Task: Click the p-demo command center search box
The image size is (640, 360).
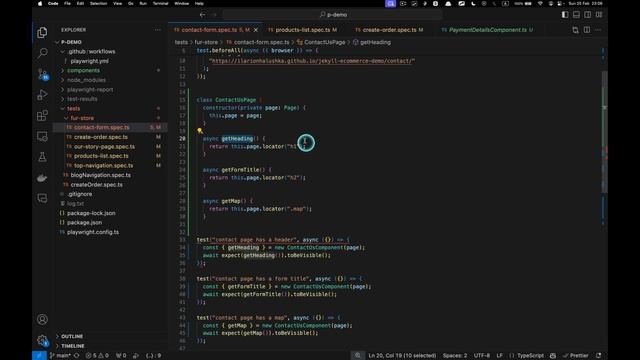Action: point(333,15)
